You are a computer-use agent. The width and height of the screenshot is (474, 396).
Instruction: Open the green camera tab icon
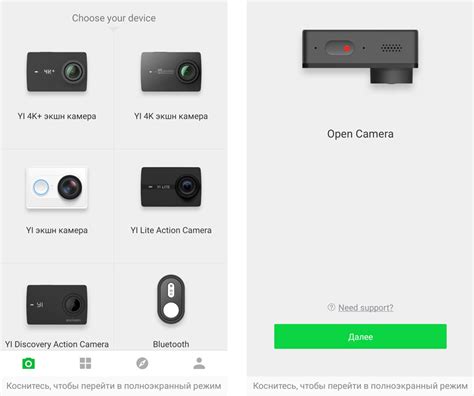[x=28, y=363]
